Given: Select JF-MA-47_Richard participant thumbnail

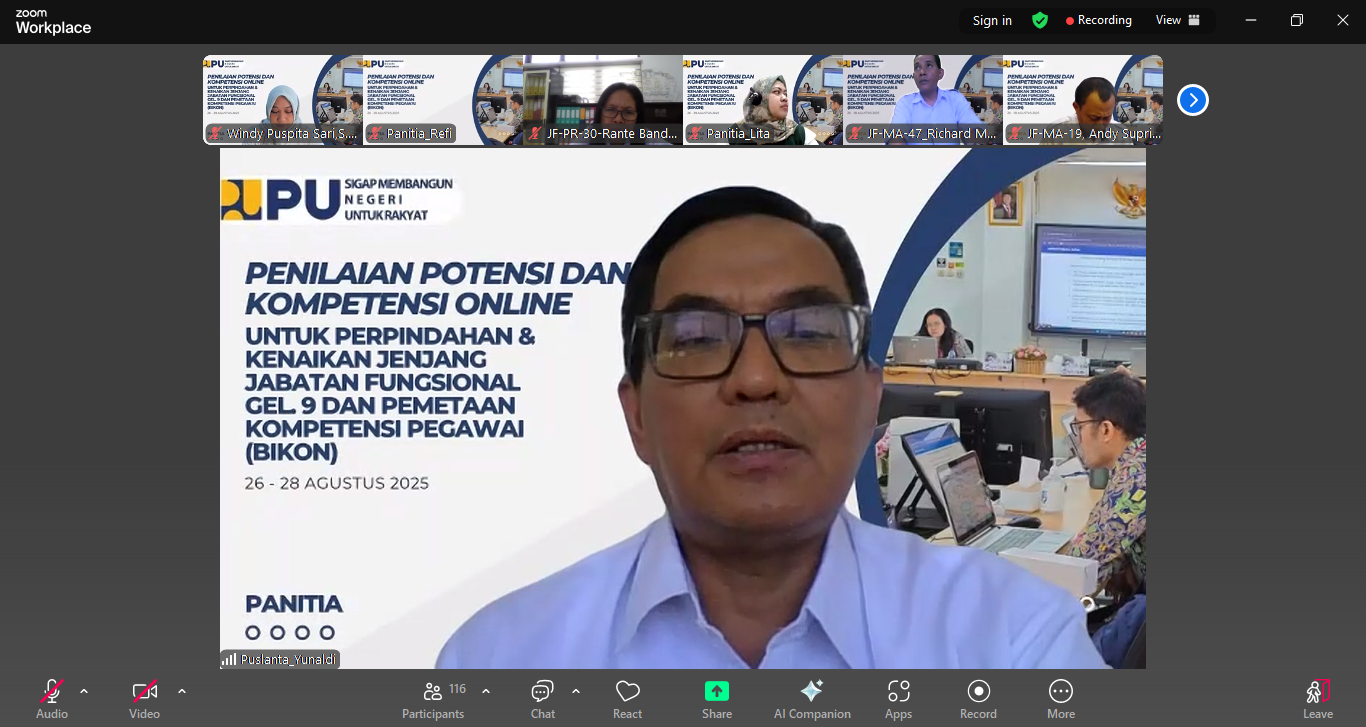Looking at the screenshot, I should coord(923,100).
